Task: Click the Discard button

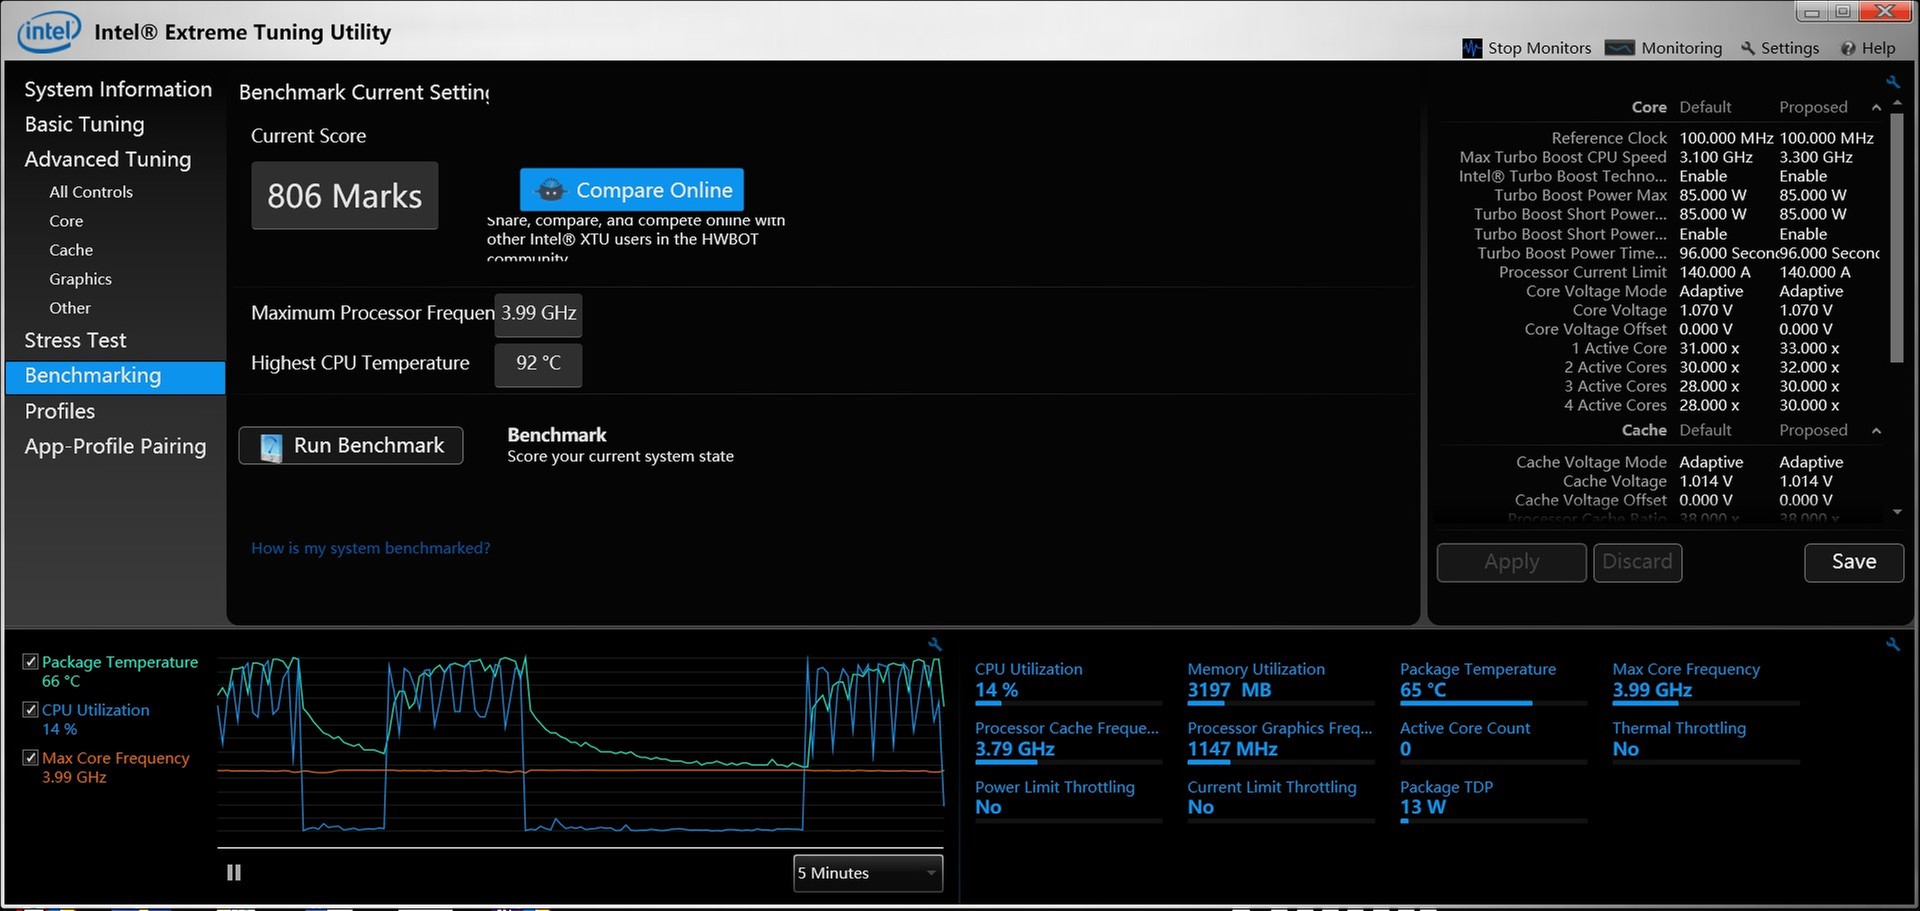Action: click(1637, 562)
